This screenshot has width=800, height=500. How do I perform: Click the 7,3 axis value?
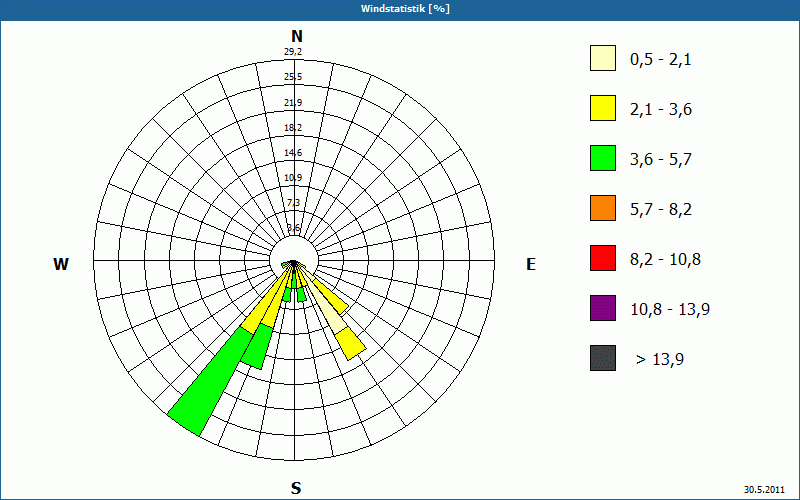coord(293,203)
